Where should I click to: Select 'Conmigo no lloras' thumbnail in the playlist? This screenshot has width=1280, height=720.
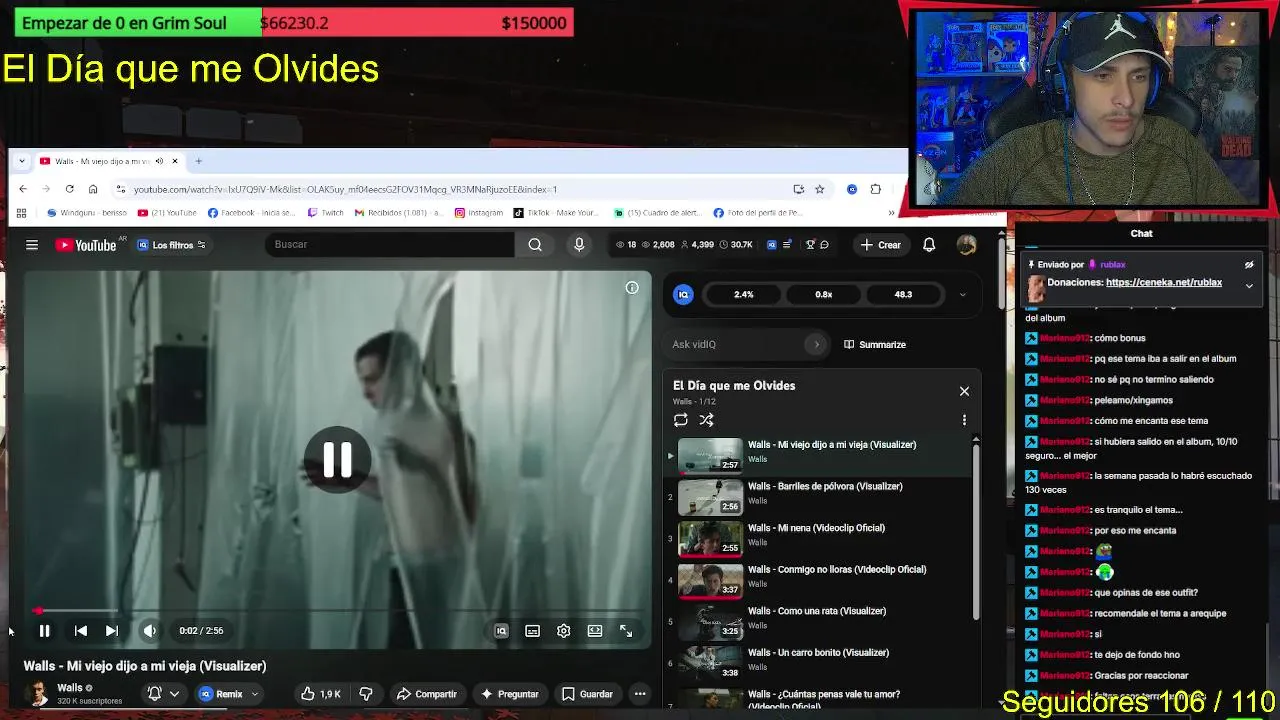[710, 580]
